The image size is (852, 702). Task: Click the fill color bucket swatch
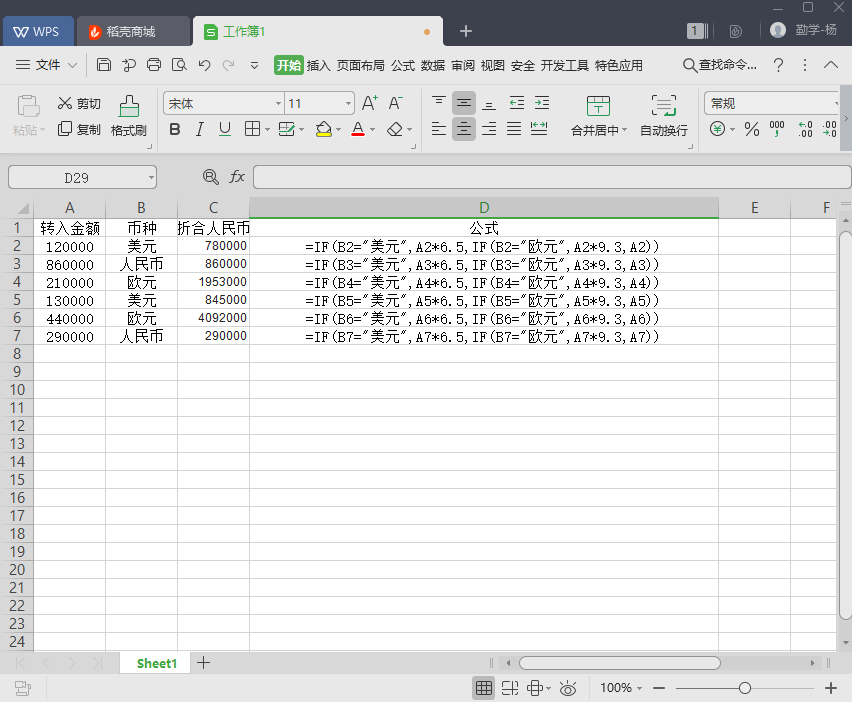point(323,129)
